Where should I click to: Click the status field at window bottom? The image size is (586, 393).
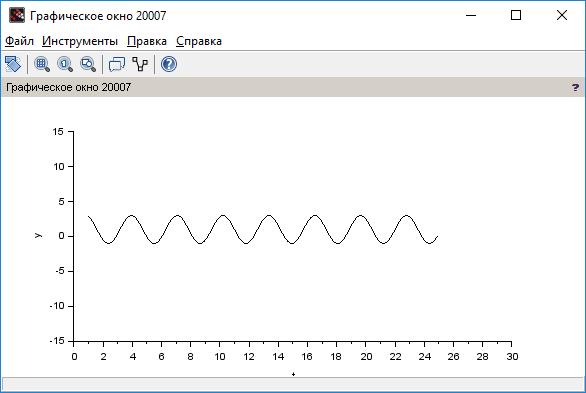click(293, 384)
